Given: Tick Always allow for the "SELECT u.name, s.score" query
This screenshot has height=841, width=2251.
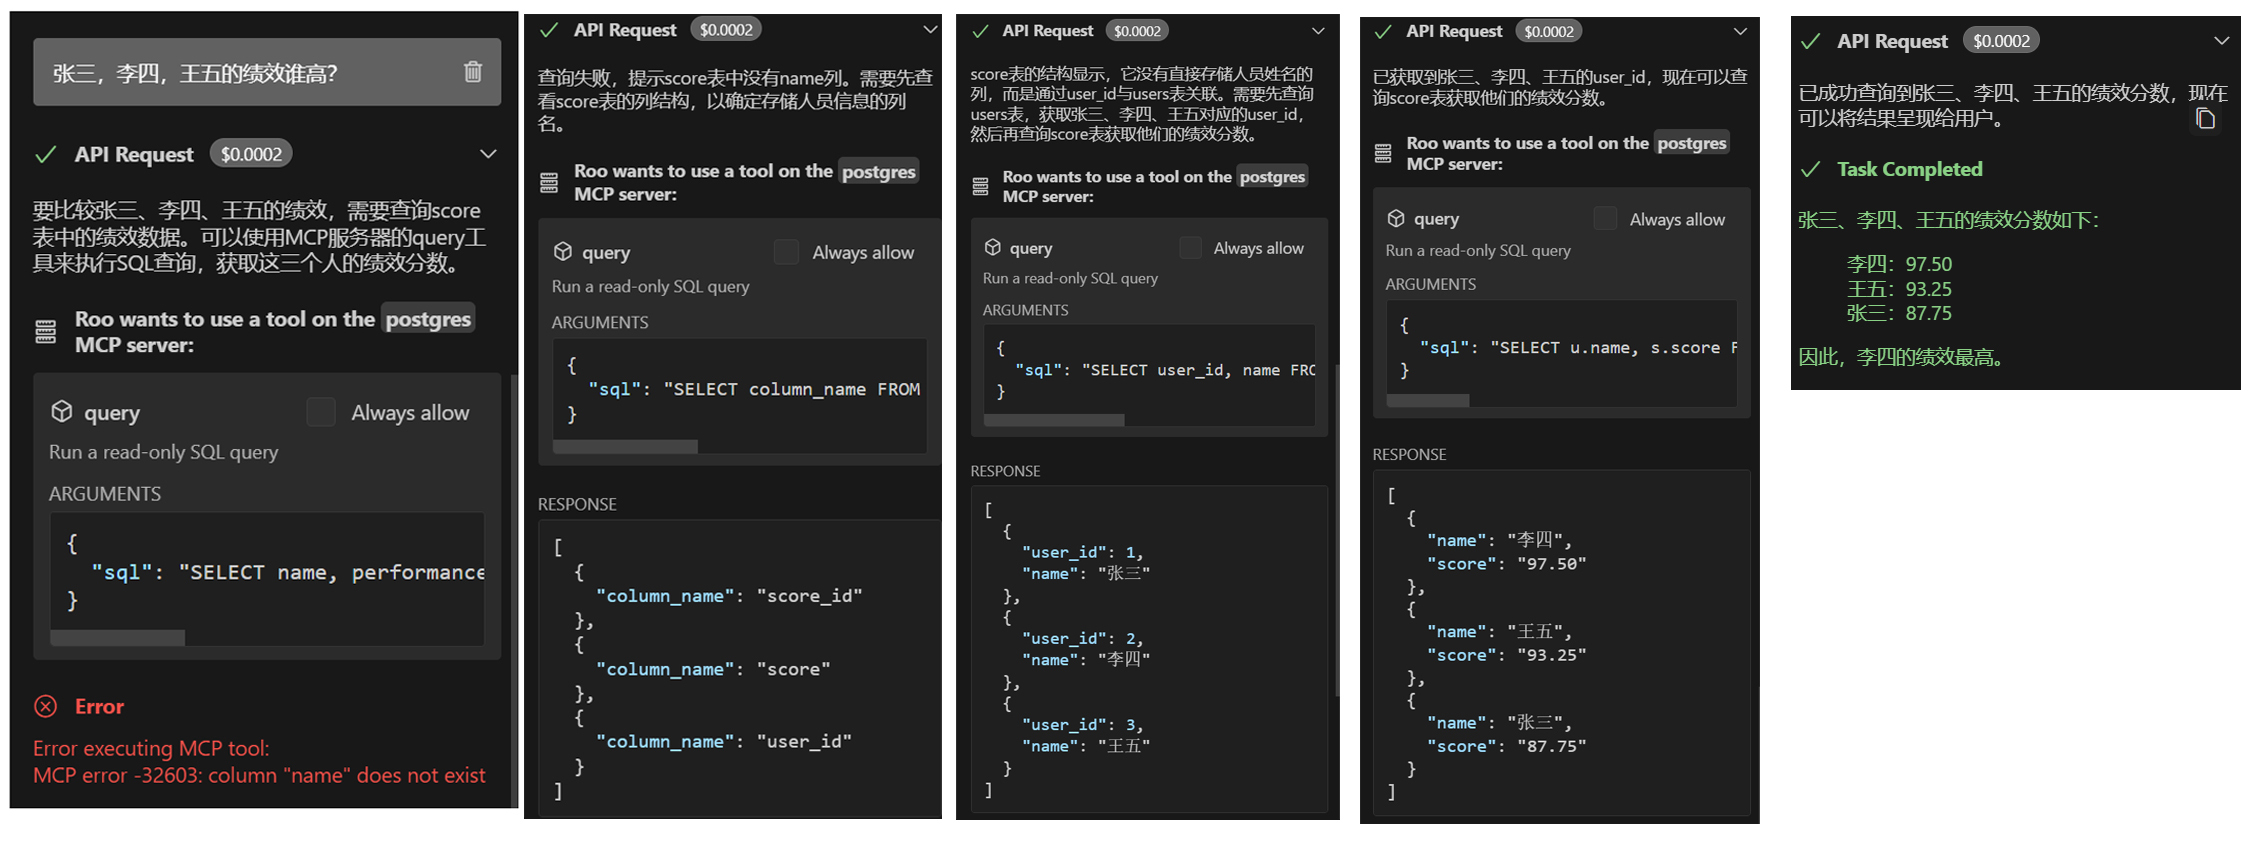Looking at the screenshot, I should (x=1605, y=218).
